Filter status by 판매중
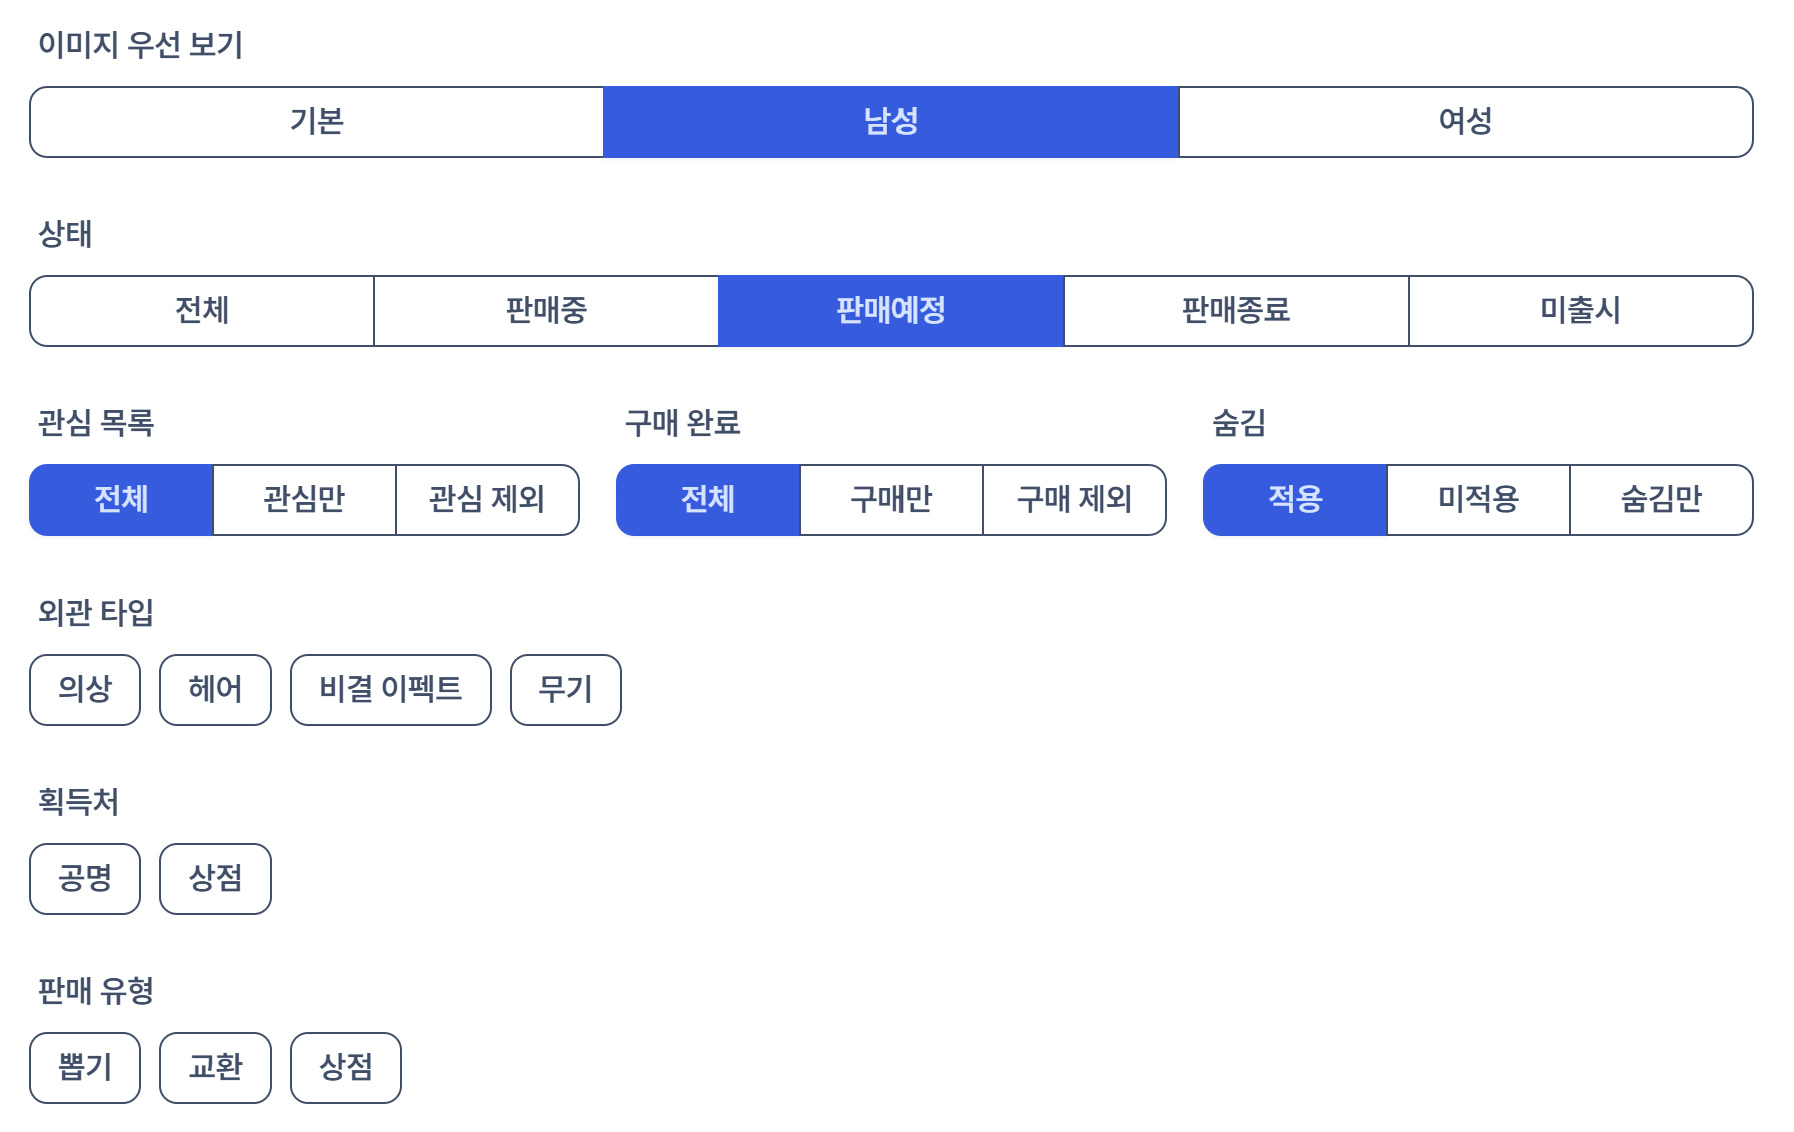The image size is (1794, 1132). point(546,311)
